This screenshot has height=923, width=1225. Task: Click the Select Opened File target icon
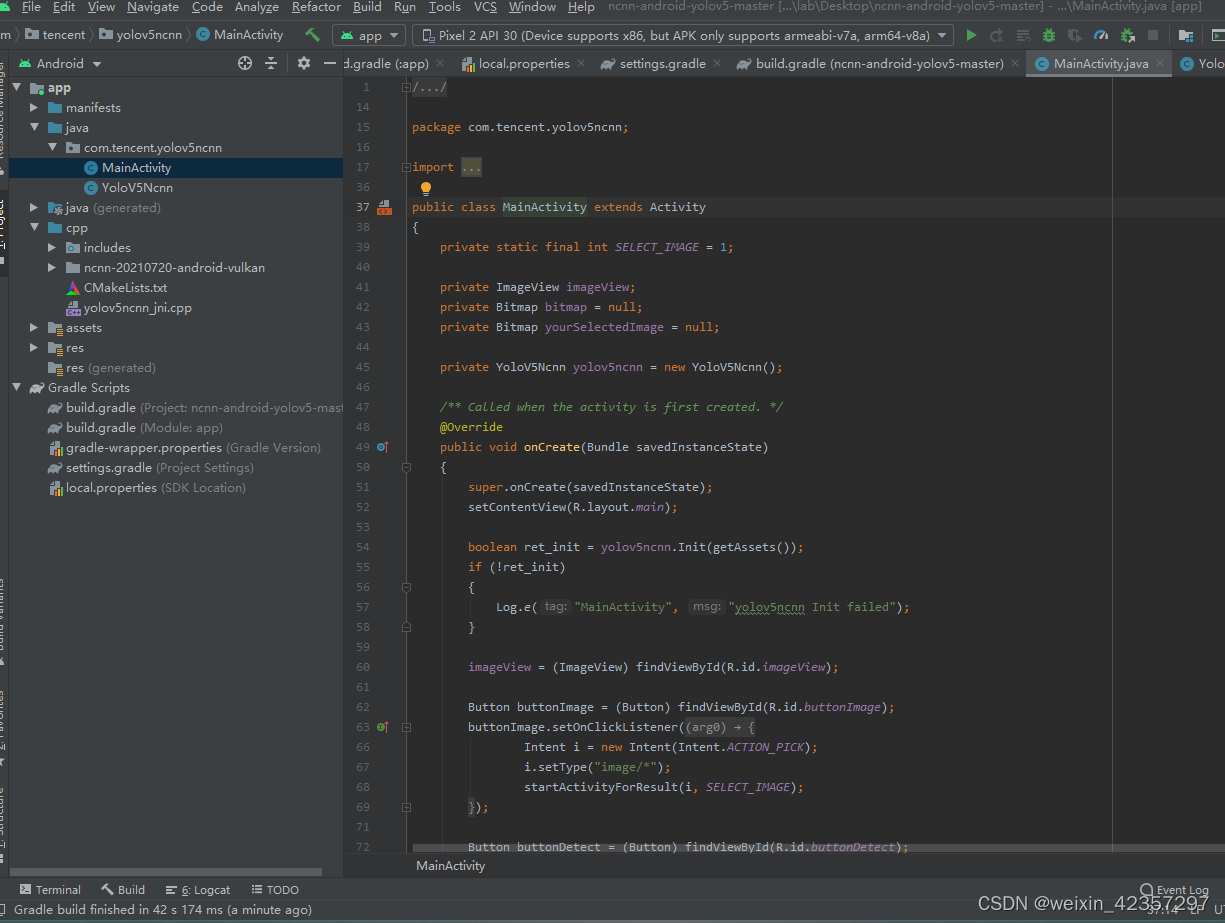tap(245, 63)
